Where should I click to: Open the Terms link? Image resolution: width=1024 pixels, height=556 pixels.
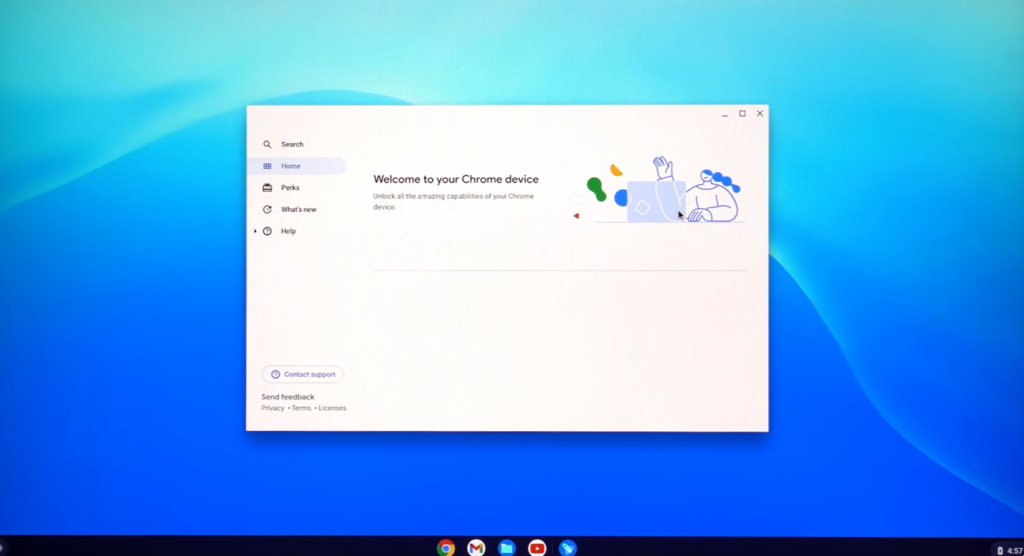coord(301,408)
